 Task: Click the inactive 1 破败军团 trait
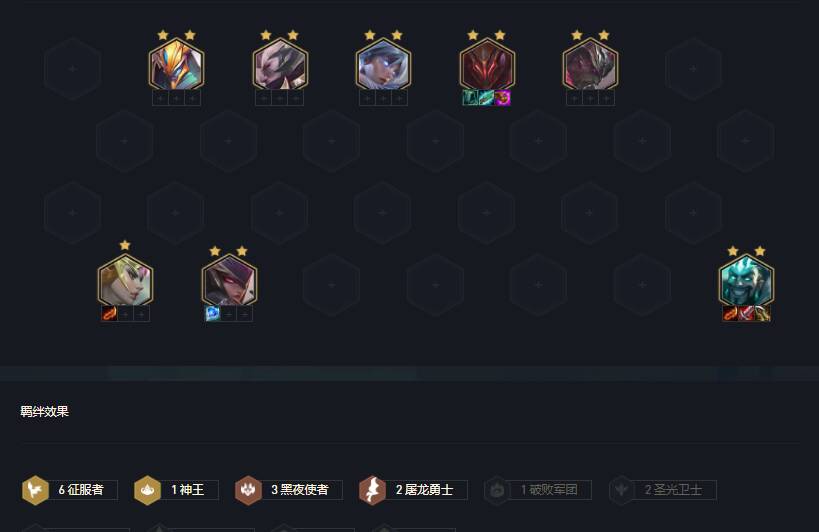tap(537, 490)
